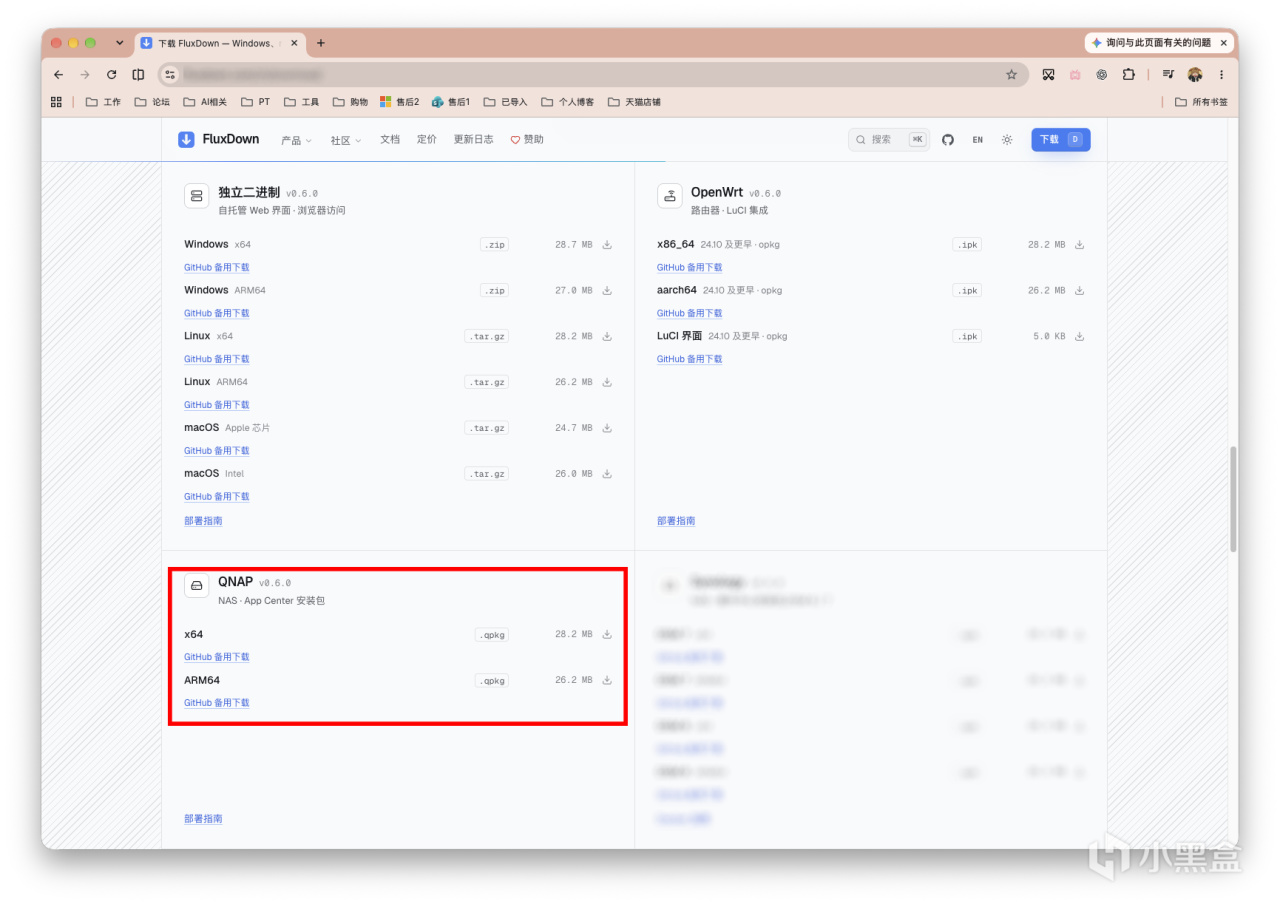Screen dimensions: 1280x904
Task: Open the 所有书签 folder
Action: pyautogui.click(x=1201, y=102)
